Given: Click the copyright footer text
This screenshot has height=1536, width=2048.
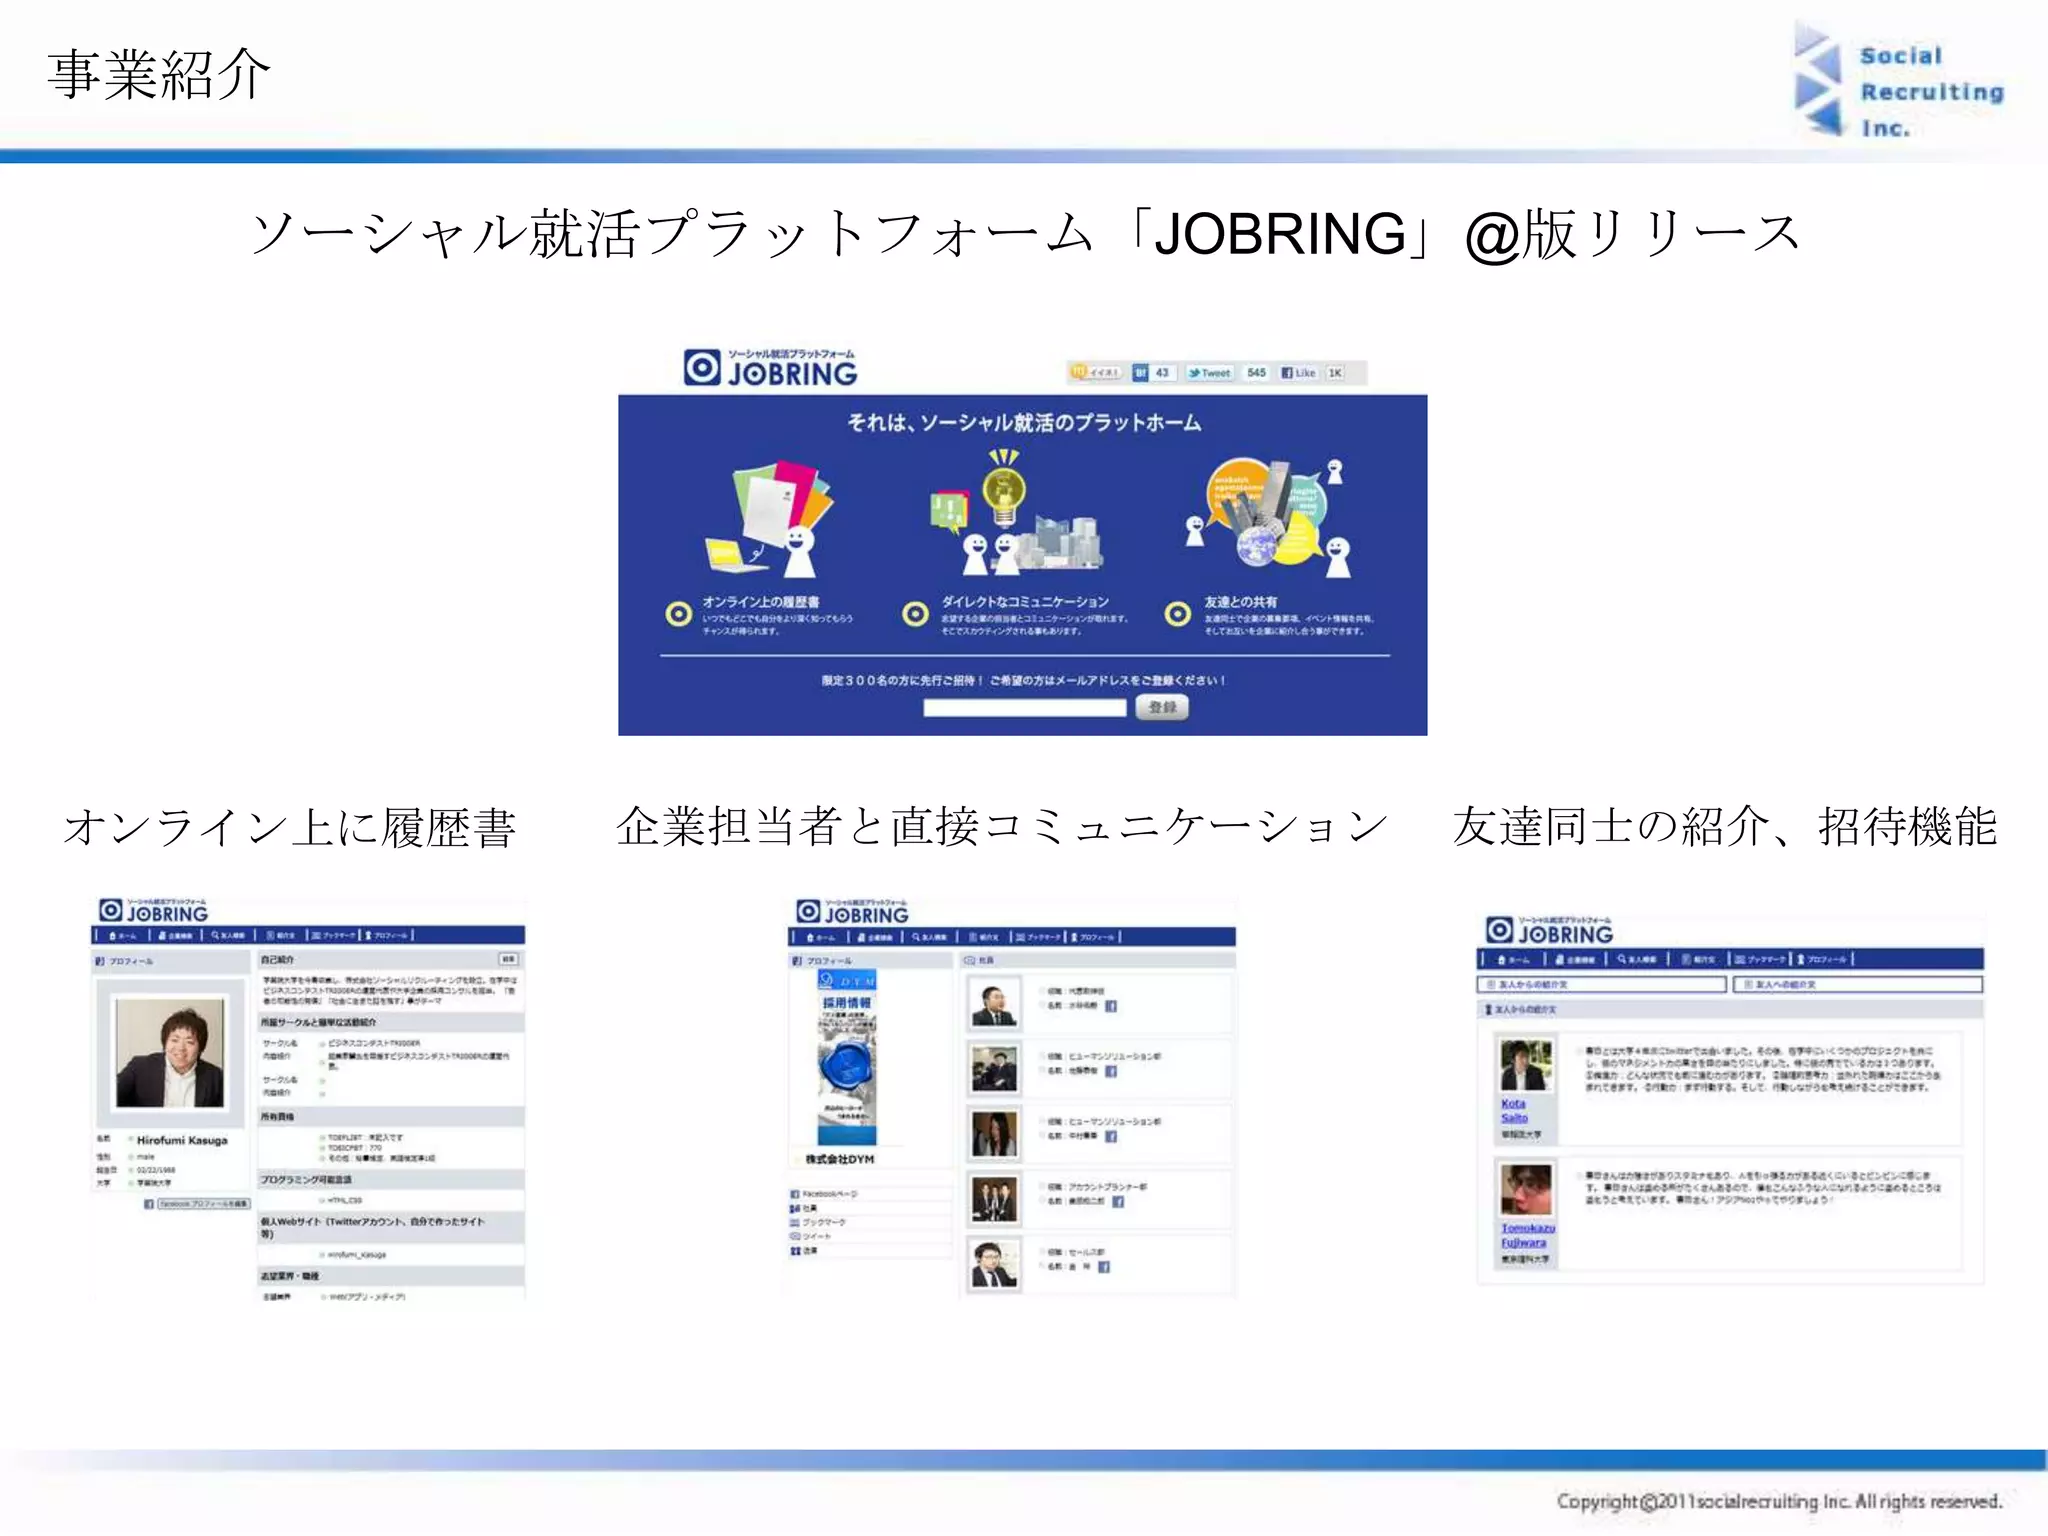Looking at the screenshot, I should tap(1779, 1501).
